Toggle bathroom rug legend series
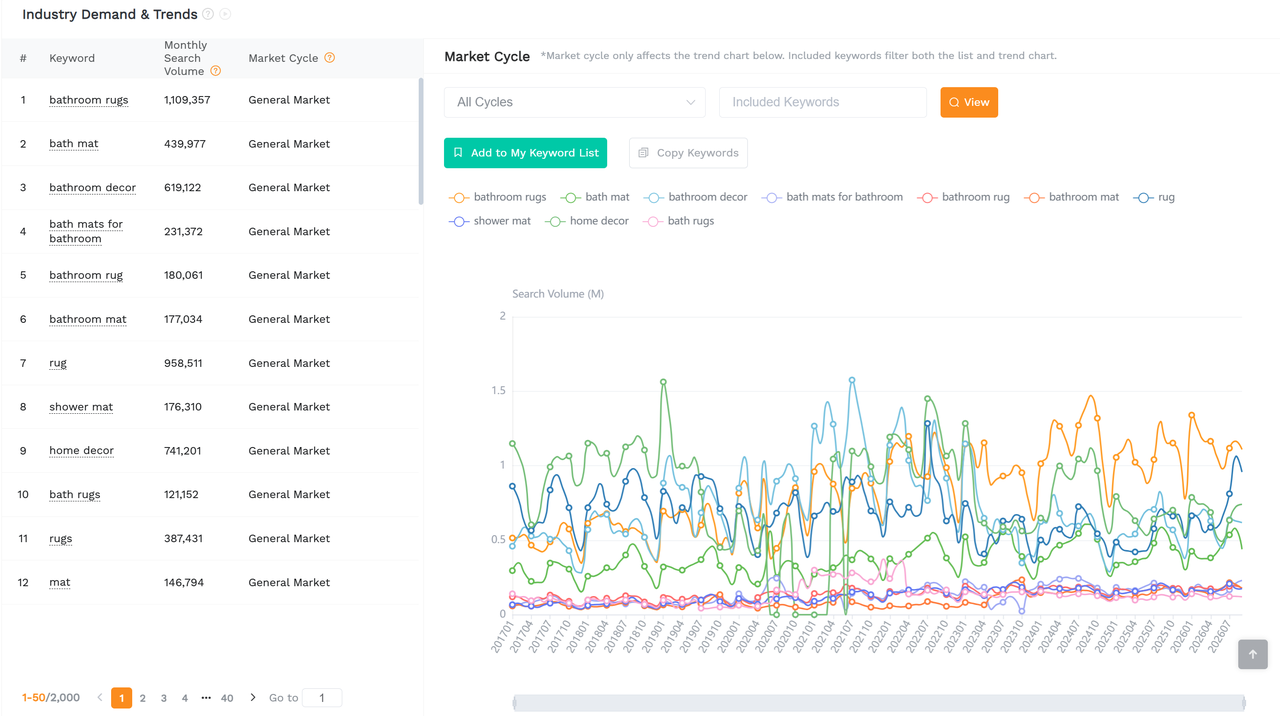 click(x=964, y=197)
